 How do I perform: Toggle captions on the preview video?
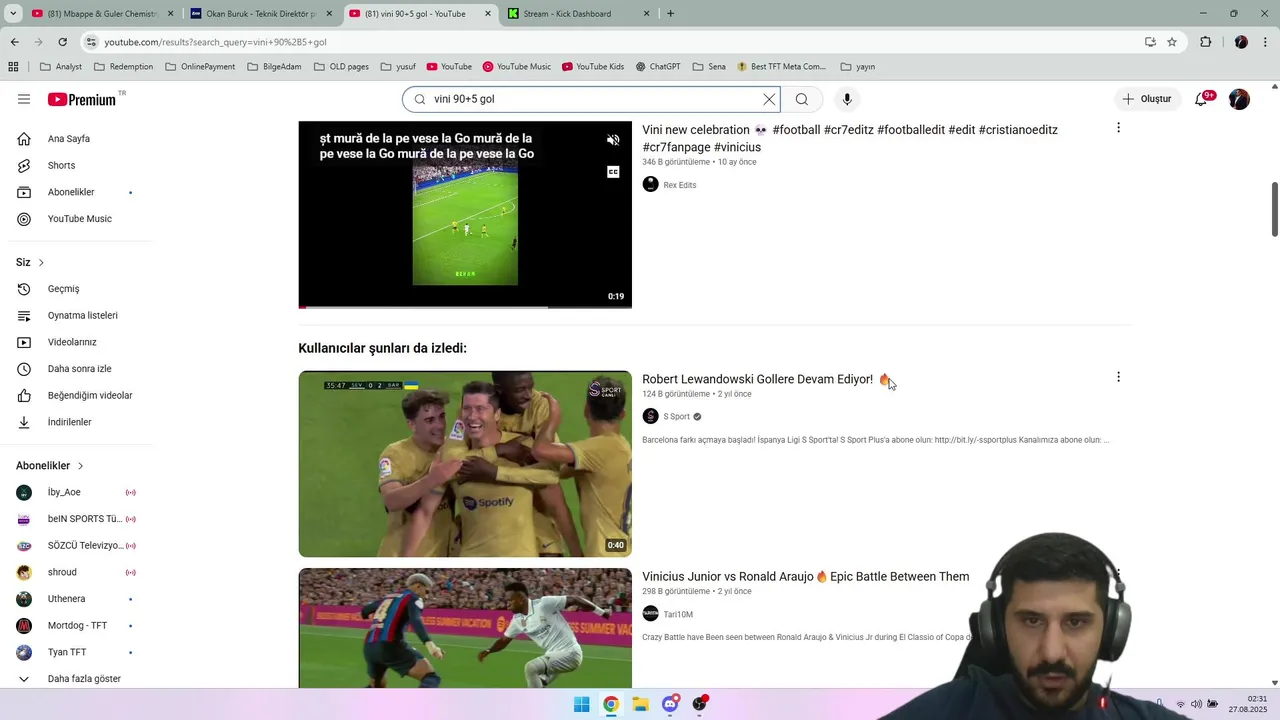tap(613, 172)
